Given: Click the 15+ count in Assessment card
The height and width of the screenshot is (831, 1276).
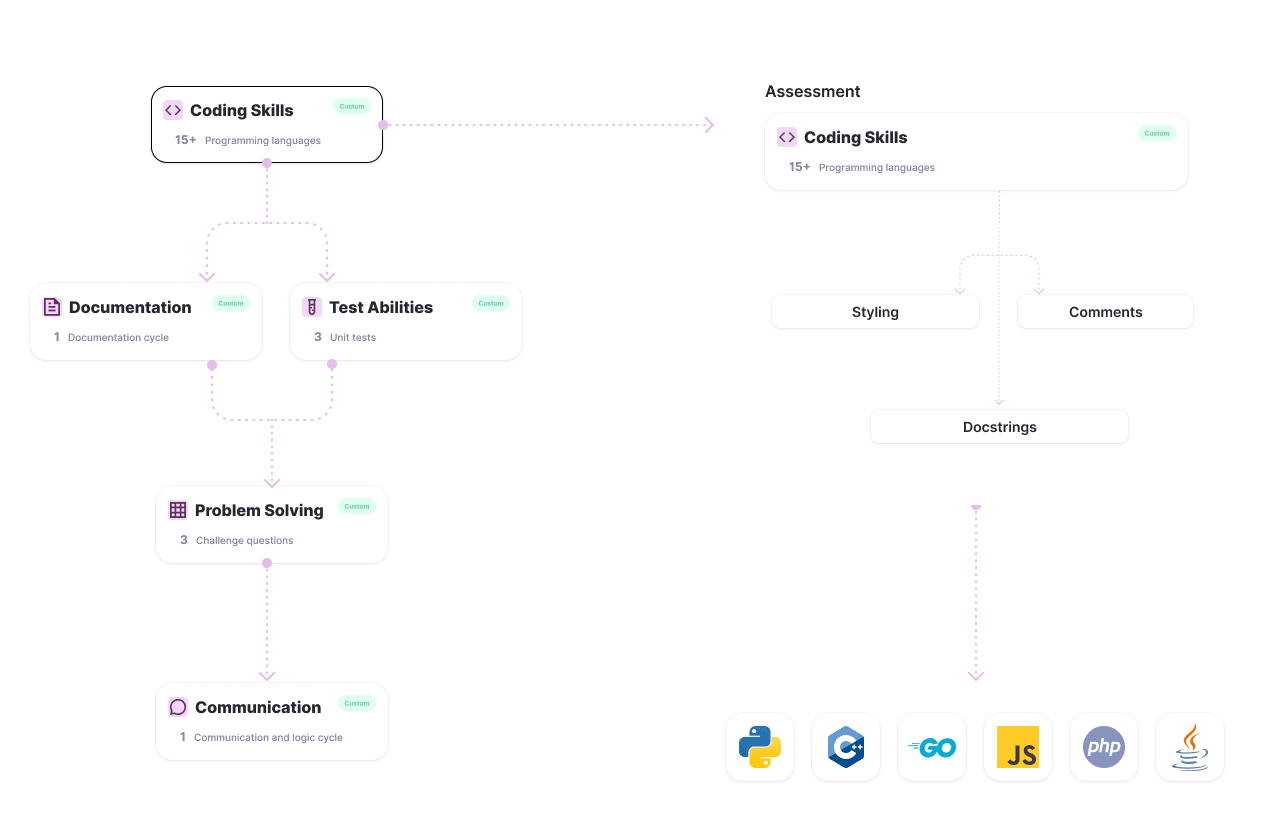Looking at the screenshot, I should (800, 167).
